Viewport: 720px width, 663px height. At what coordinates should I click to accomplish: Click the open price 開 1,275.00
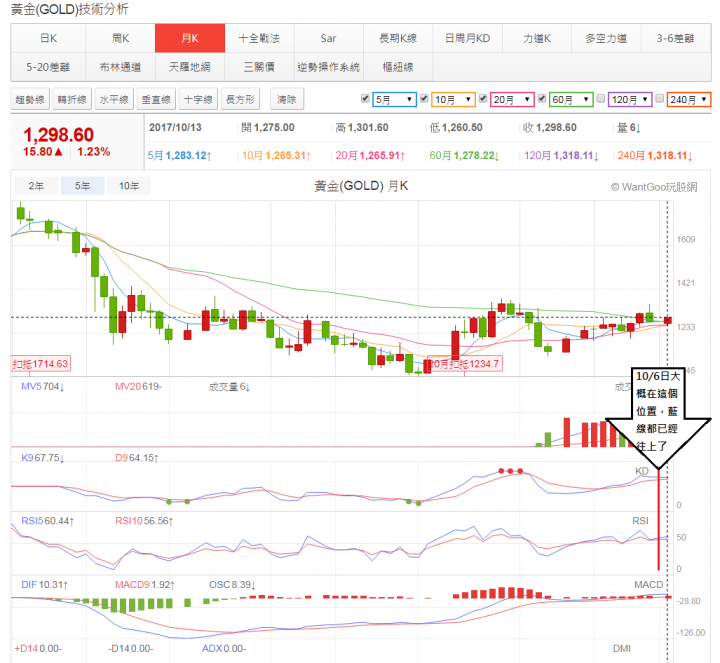pyautogui.click(x=268, y=127)
